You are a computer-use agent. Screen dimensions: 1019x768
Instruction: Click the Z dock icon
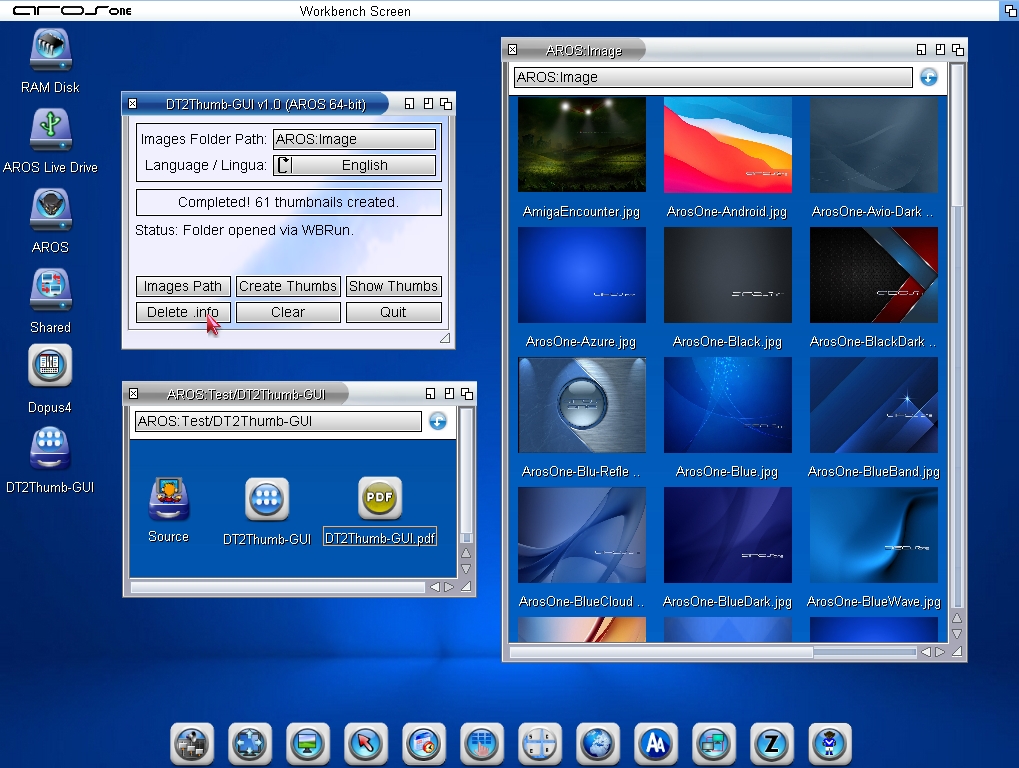point(772,744)
